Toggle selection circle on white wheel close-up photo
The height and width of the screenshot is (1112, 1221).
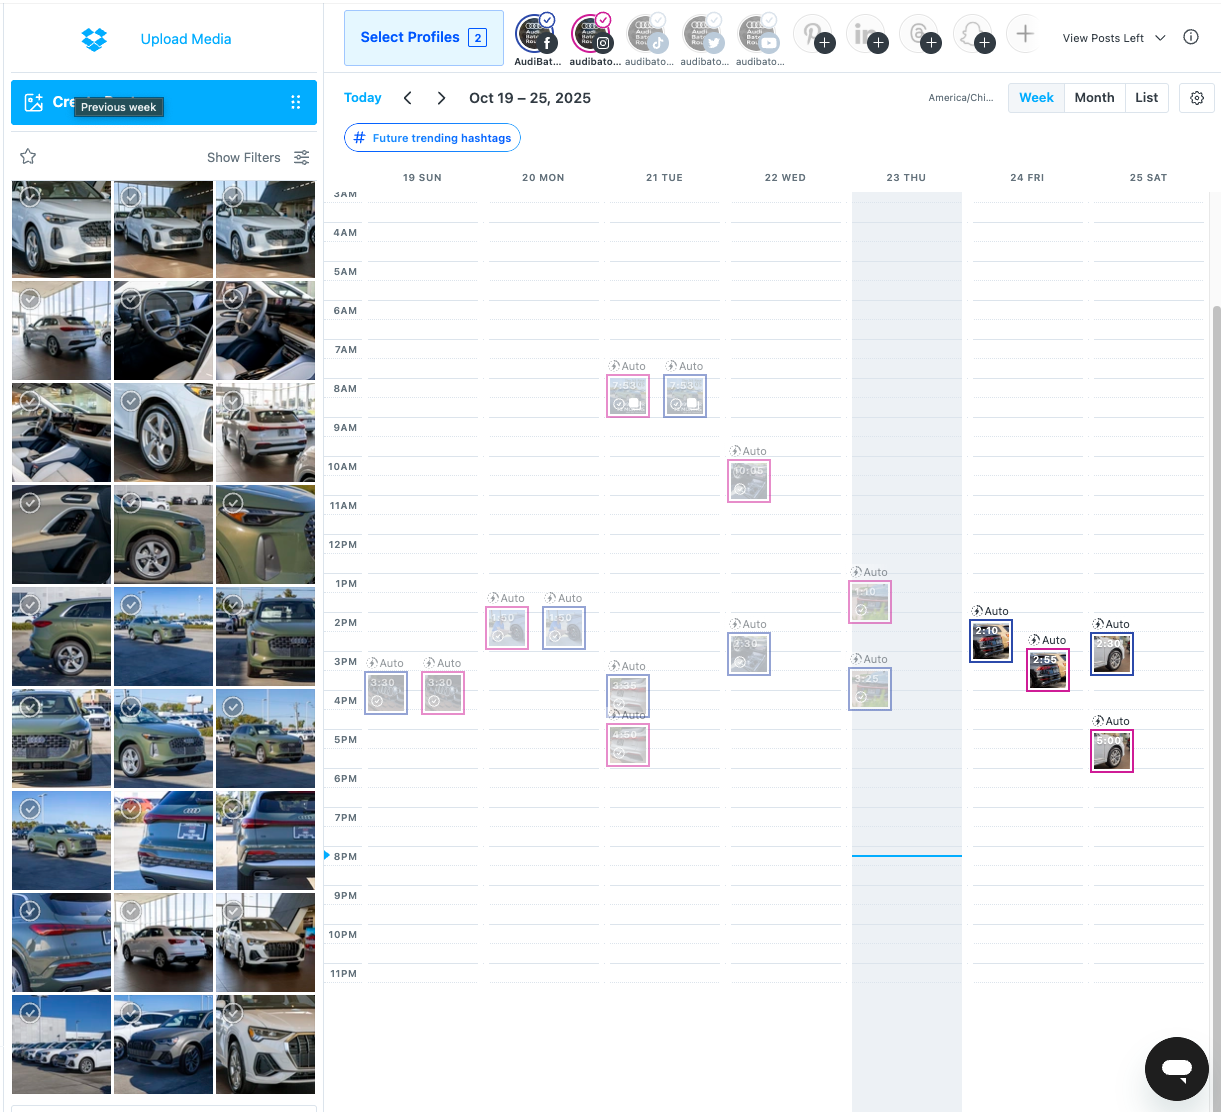[x=132, y=401]
